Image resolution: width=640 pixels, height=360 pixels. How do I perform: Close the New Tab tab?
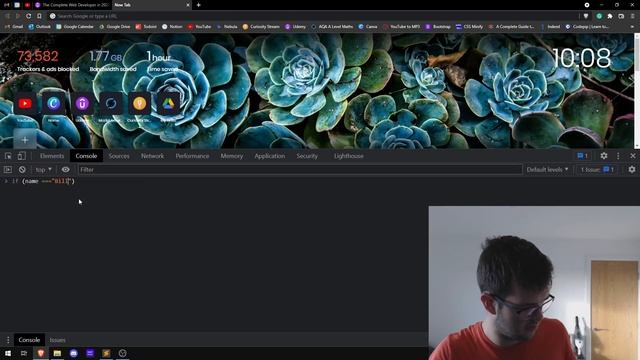[x=188, y=5]
